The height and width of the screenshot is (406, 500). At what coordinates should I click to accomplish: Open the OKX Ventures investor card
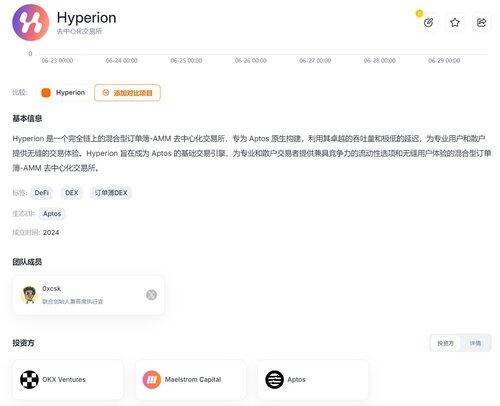coord(68,379)
